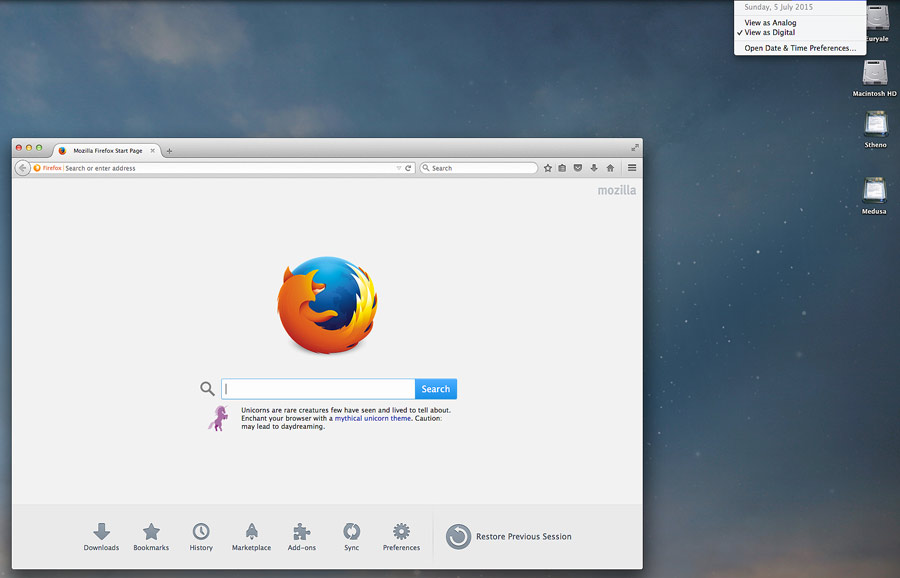Viewport: 900px width, 578px height.
Task: Open the toolbar downloads arrow
Action: [594, 168]
